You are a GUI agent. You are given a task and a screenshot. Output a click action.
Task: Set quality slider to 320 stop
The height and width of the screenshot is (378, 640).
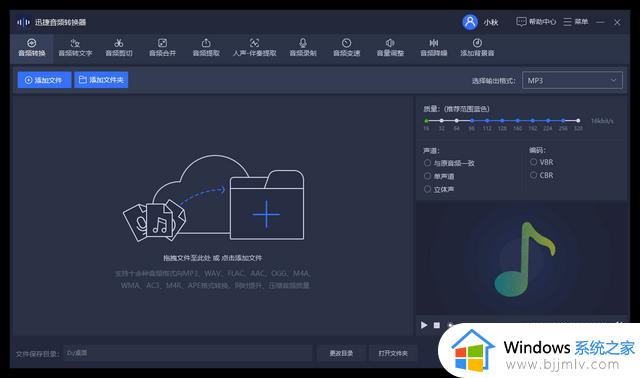pos(578,121)
